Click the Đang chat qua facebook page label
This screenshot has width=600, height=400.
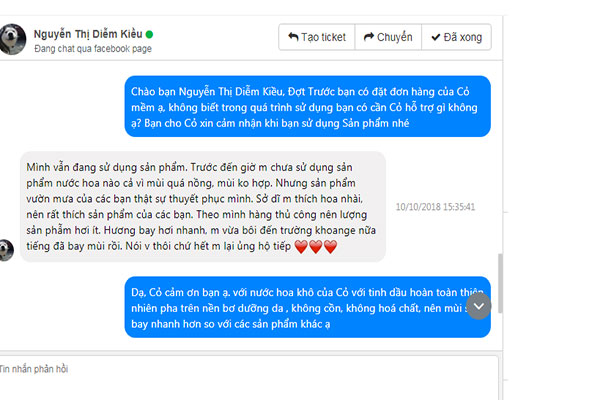93,49
